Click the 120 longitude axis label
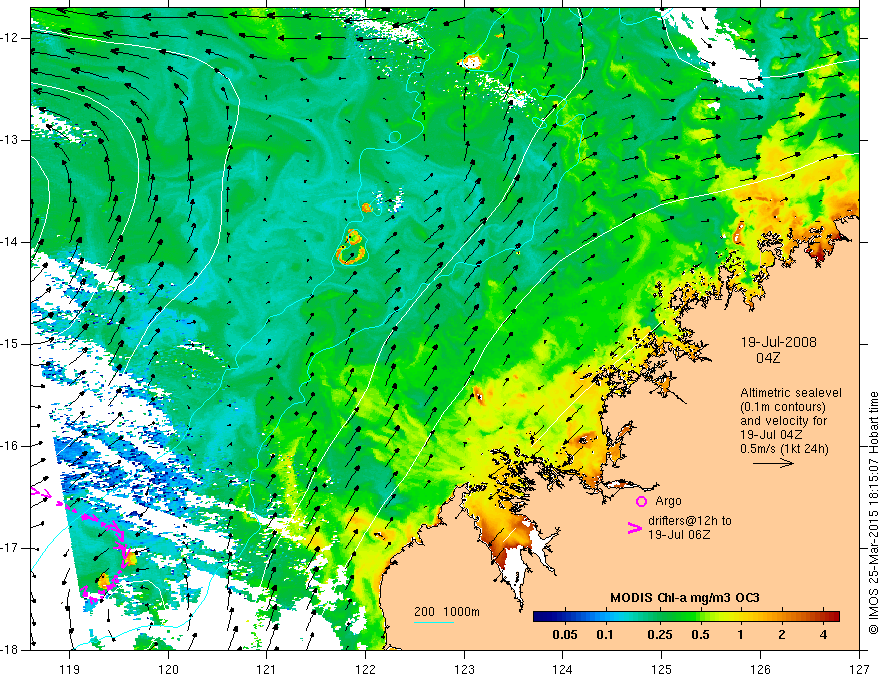The image size is (880, 680). pyautogui.click(x=168, y=669)
